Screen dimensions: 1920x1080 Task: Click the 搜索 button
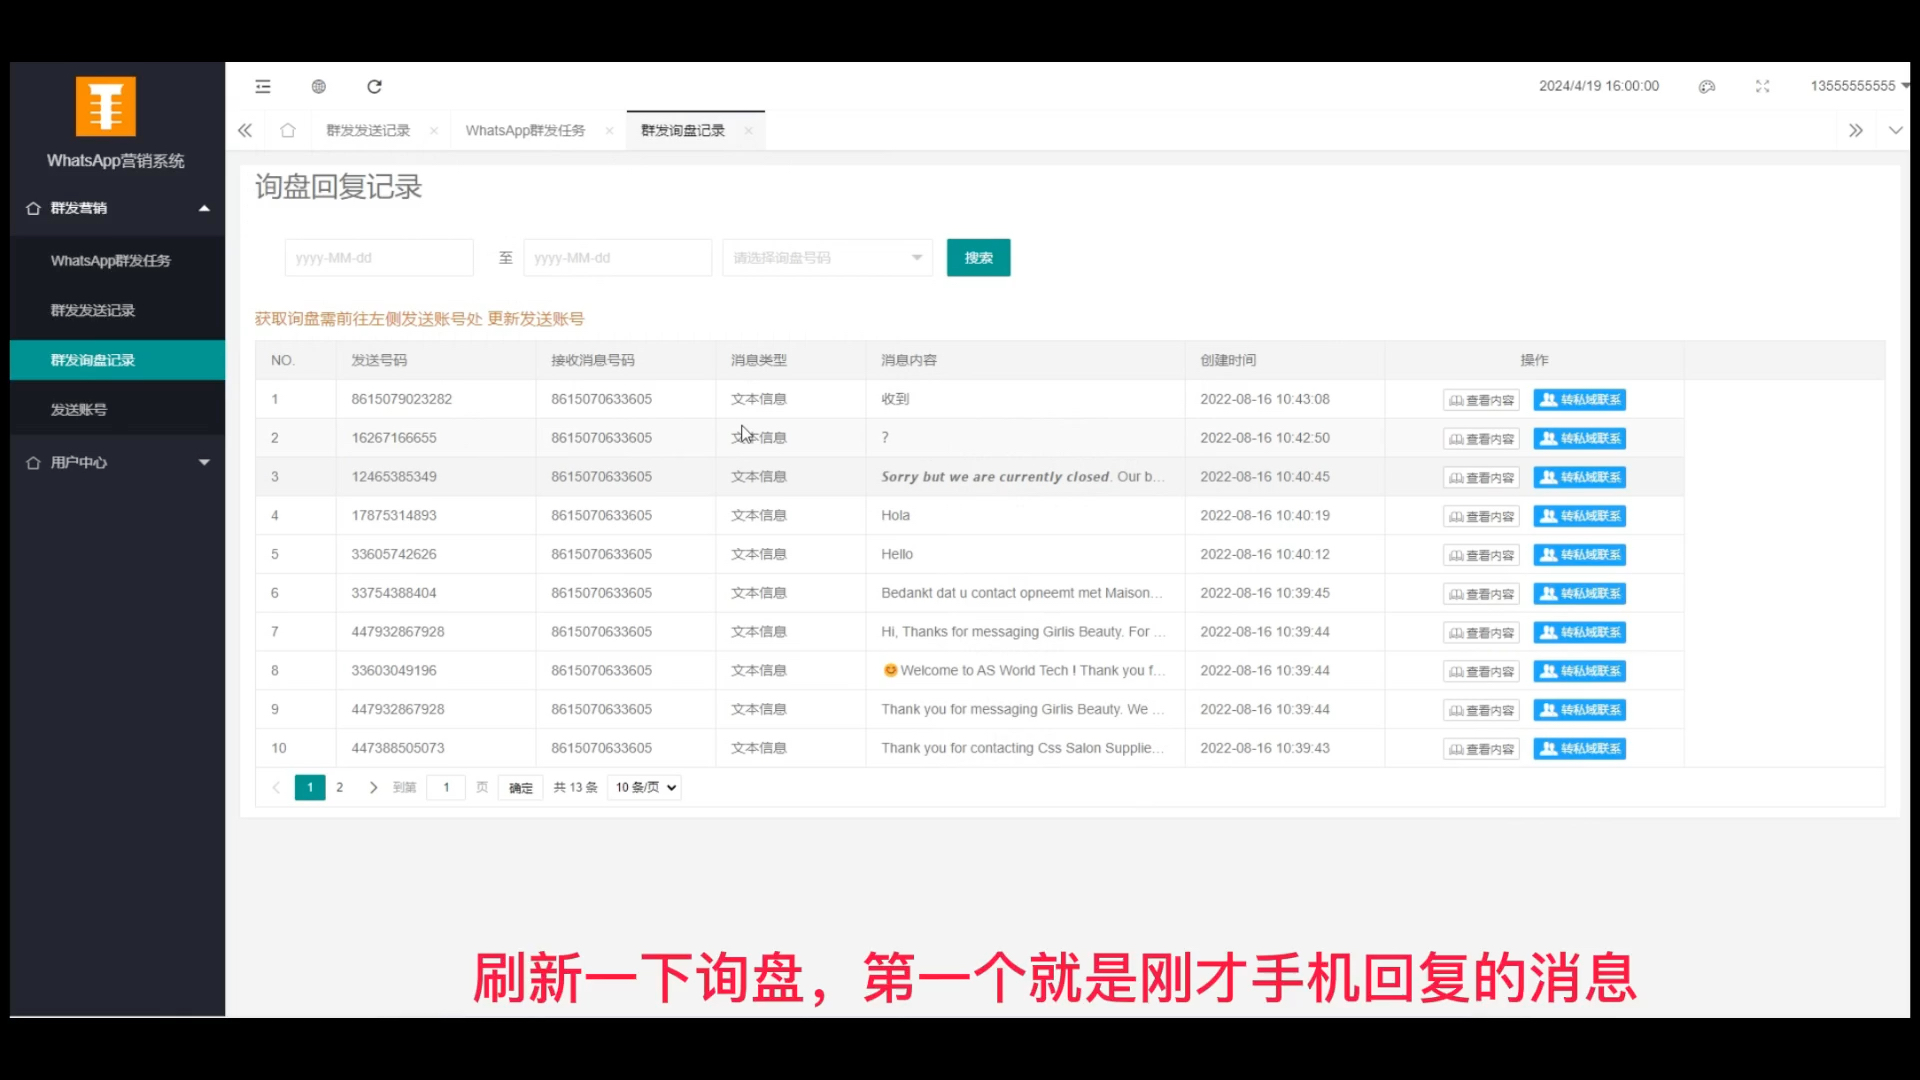tap(978, 257)
